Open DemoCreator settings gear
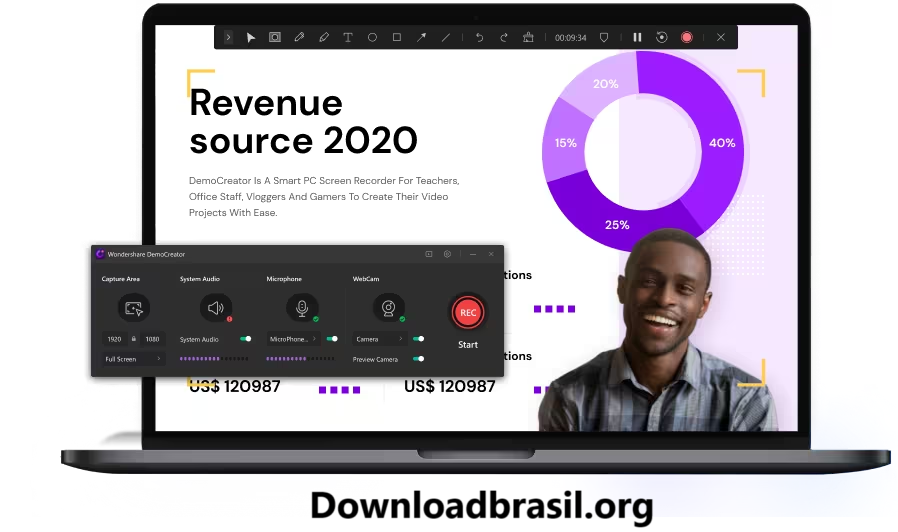Screen dimensions: 898x532 (447, 254)
